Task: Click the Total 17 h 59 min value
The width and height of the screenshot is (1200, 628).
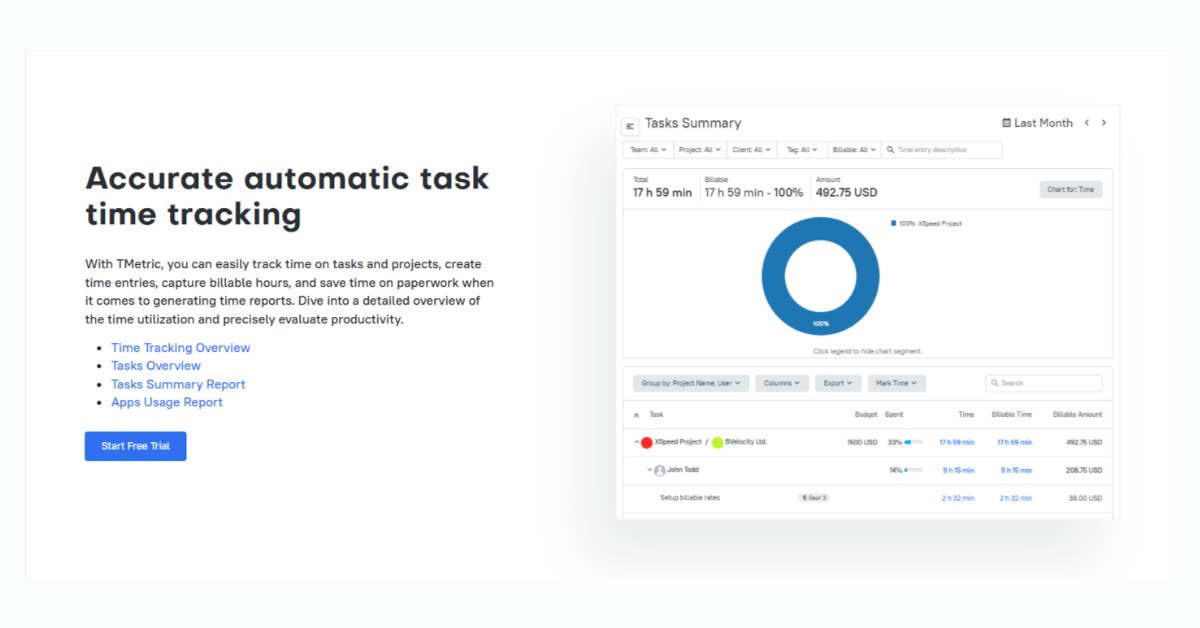Action: 662,192
